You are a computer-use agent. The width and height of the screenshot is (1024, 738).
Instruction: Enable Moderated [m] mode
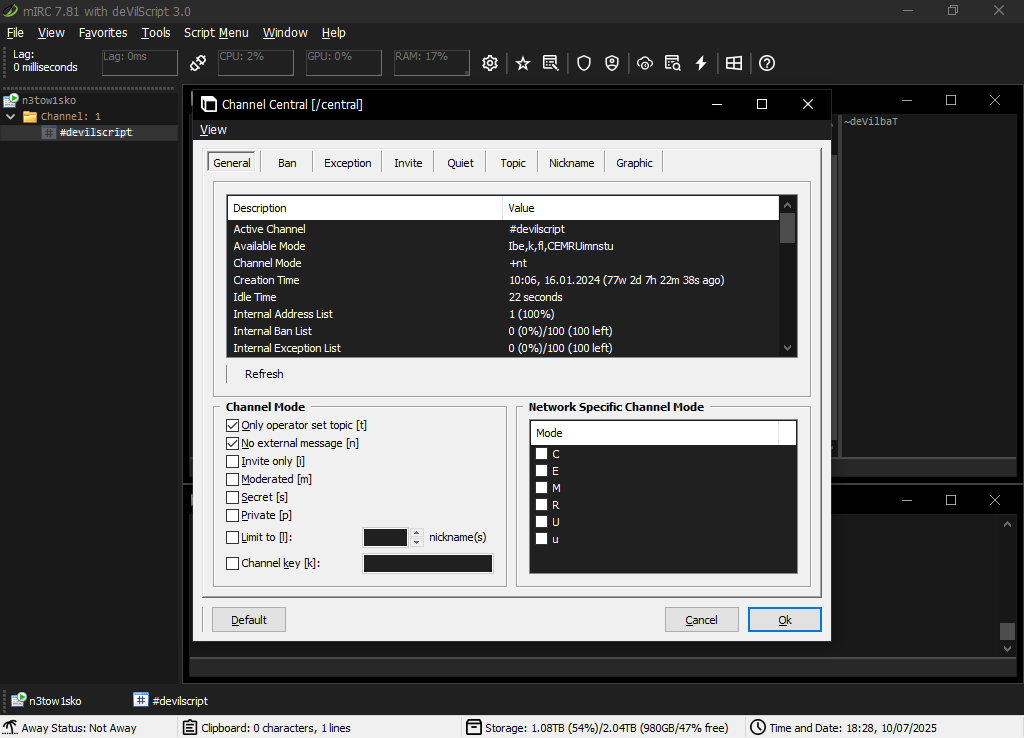tap(232, 479)
